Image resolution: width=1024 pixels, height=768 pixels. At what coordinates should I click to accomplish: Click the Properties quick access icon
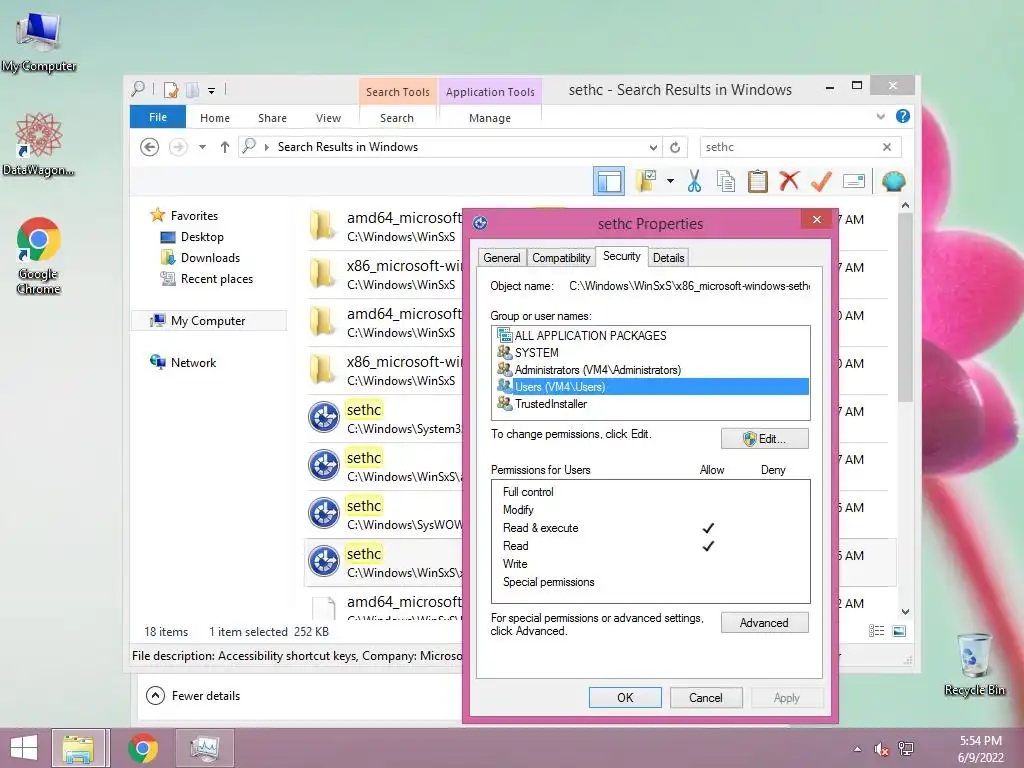click(171, 89)
